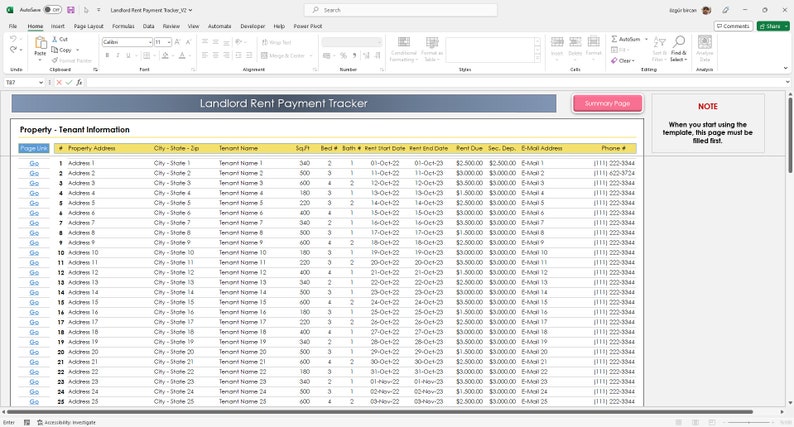Toggle Underline formatting

(x=128, y=55)
